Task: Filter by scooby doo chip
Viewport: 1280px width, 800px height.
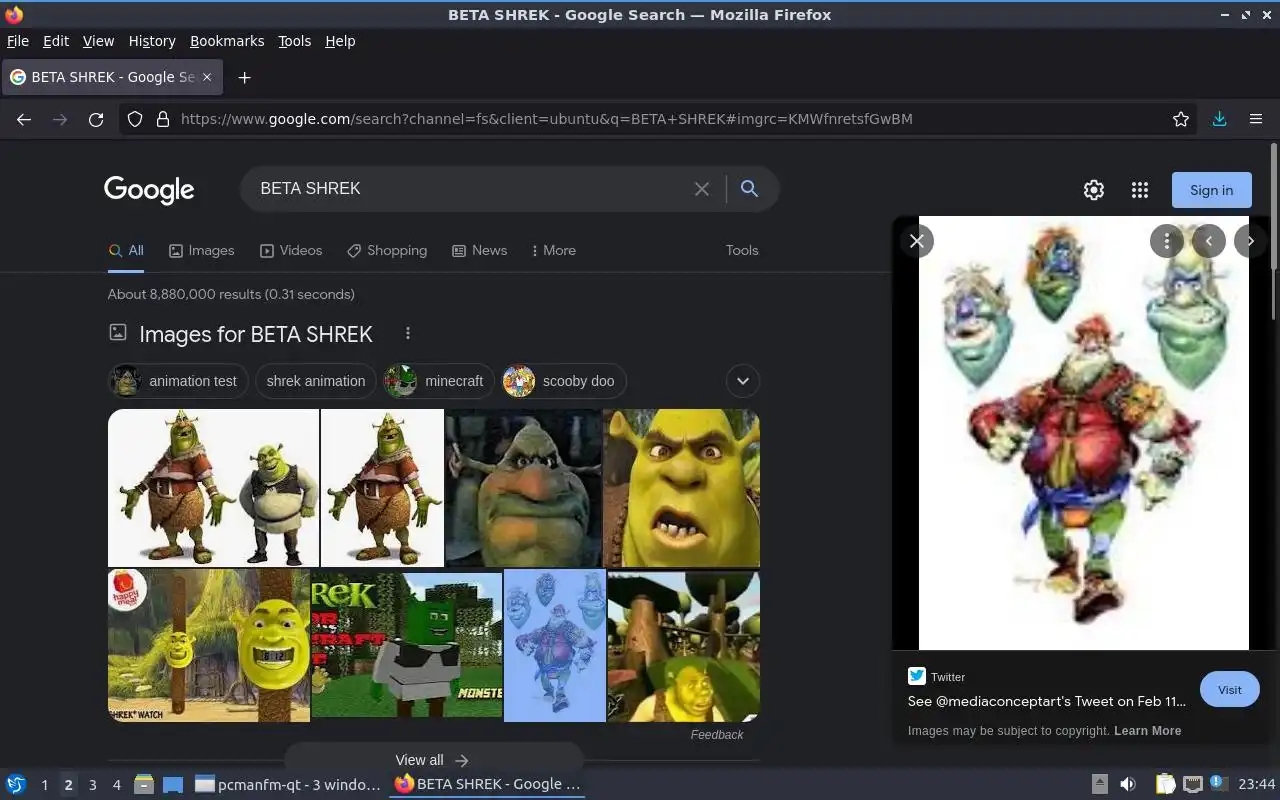Action: tap(564, 381)
